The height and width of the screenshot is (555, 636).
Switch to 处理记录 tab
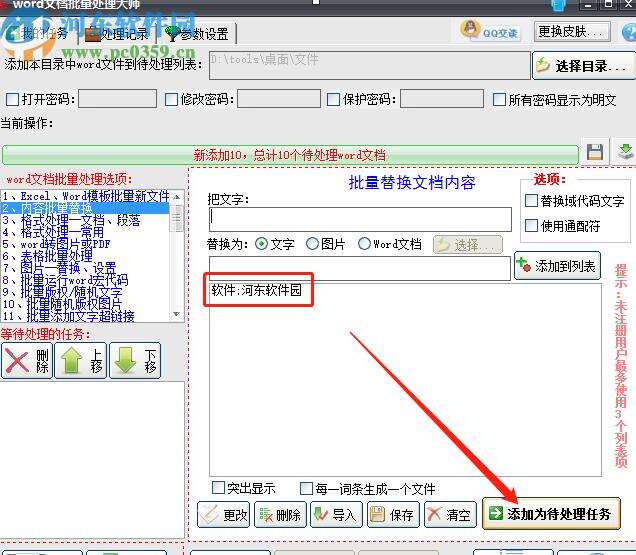(x=117, y=34)
